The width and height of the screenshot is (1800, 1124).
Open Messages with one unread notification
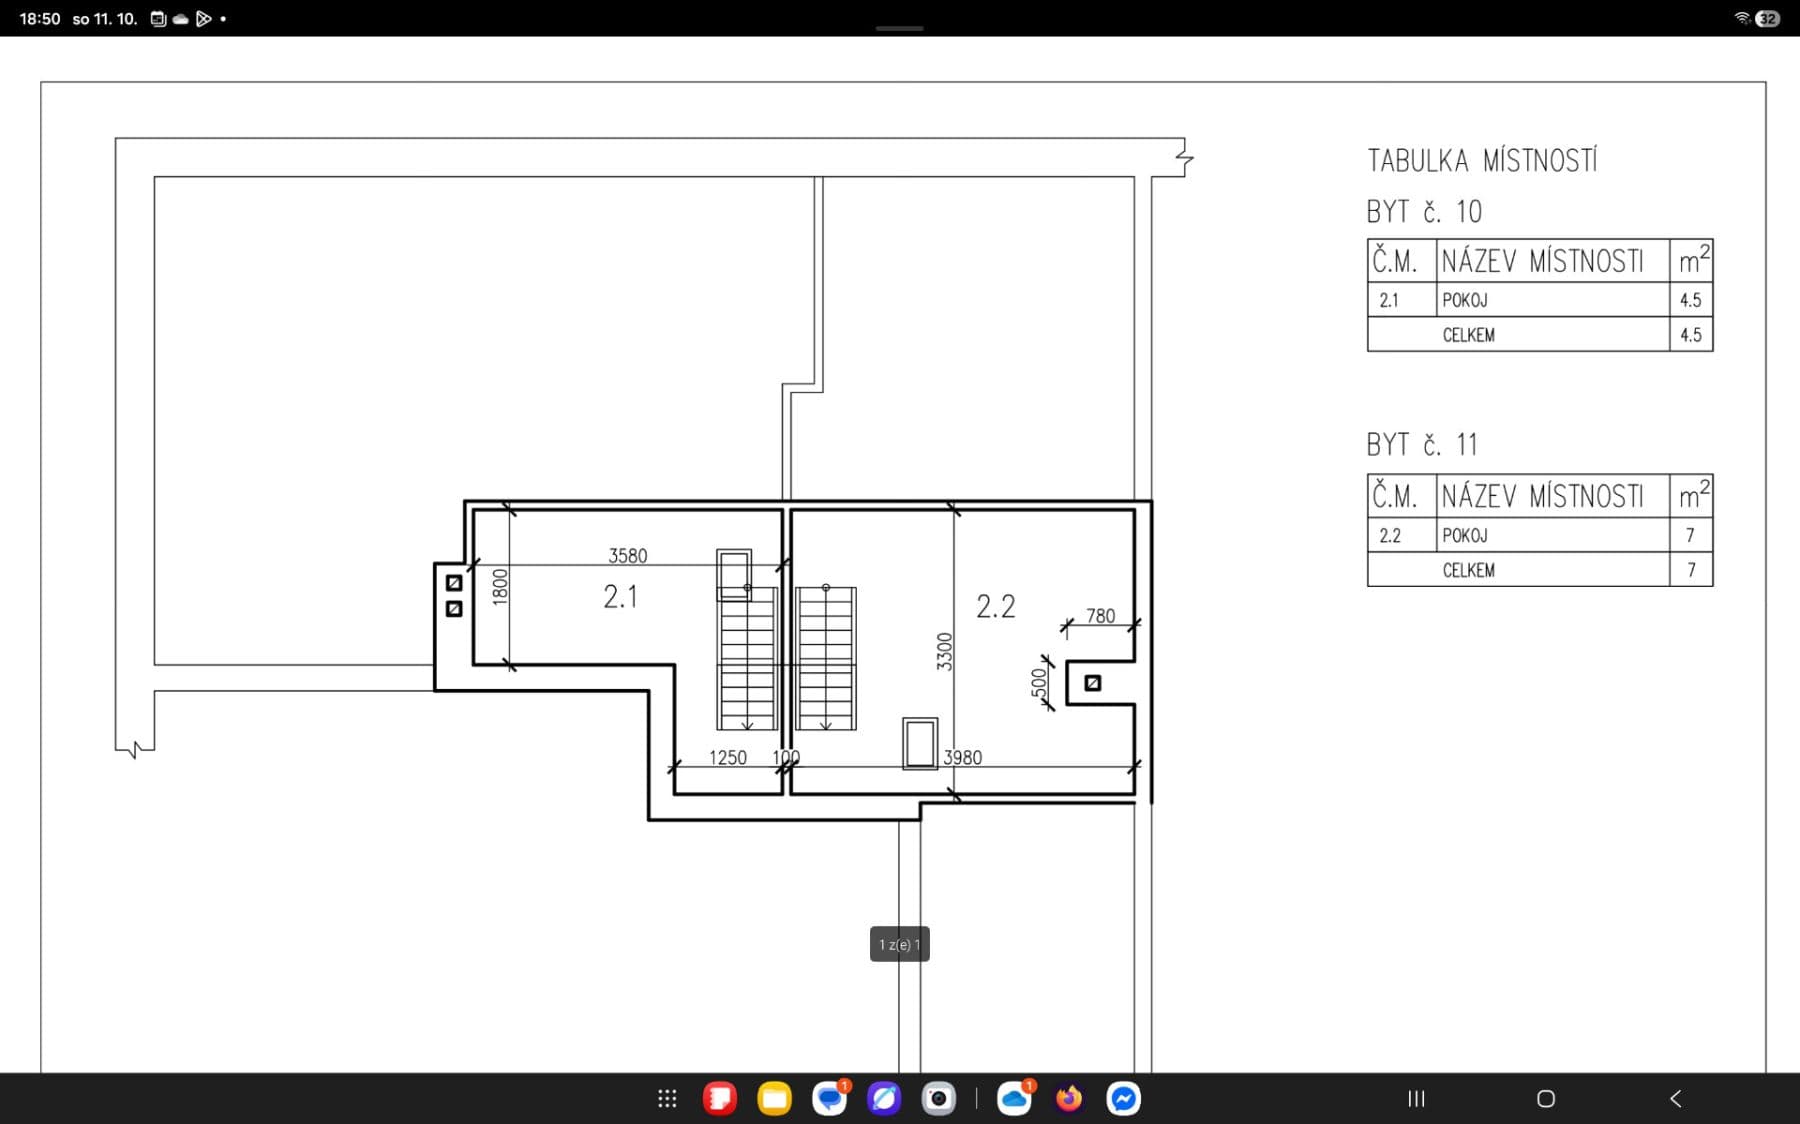click(x=829, y=1098)
